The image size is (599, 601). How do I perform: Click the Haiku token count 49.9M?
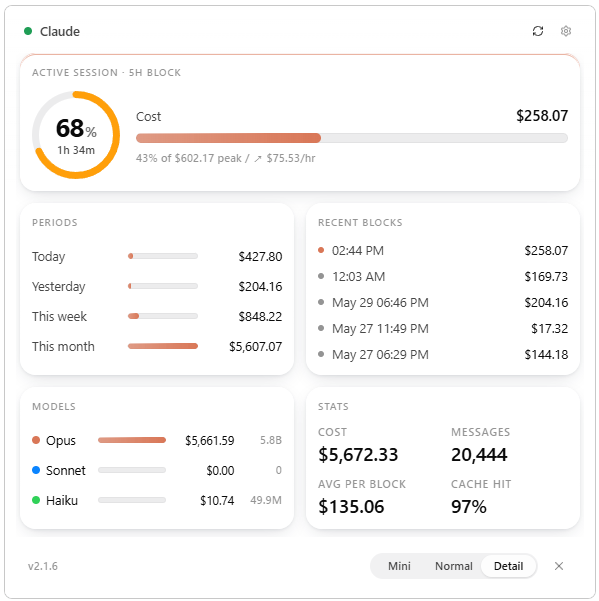[266, 500]
